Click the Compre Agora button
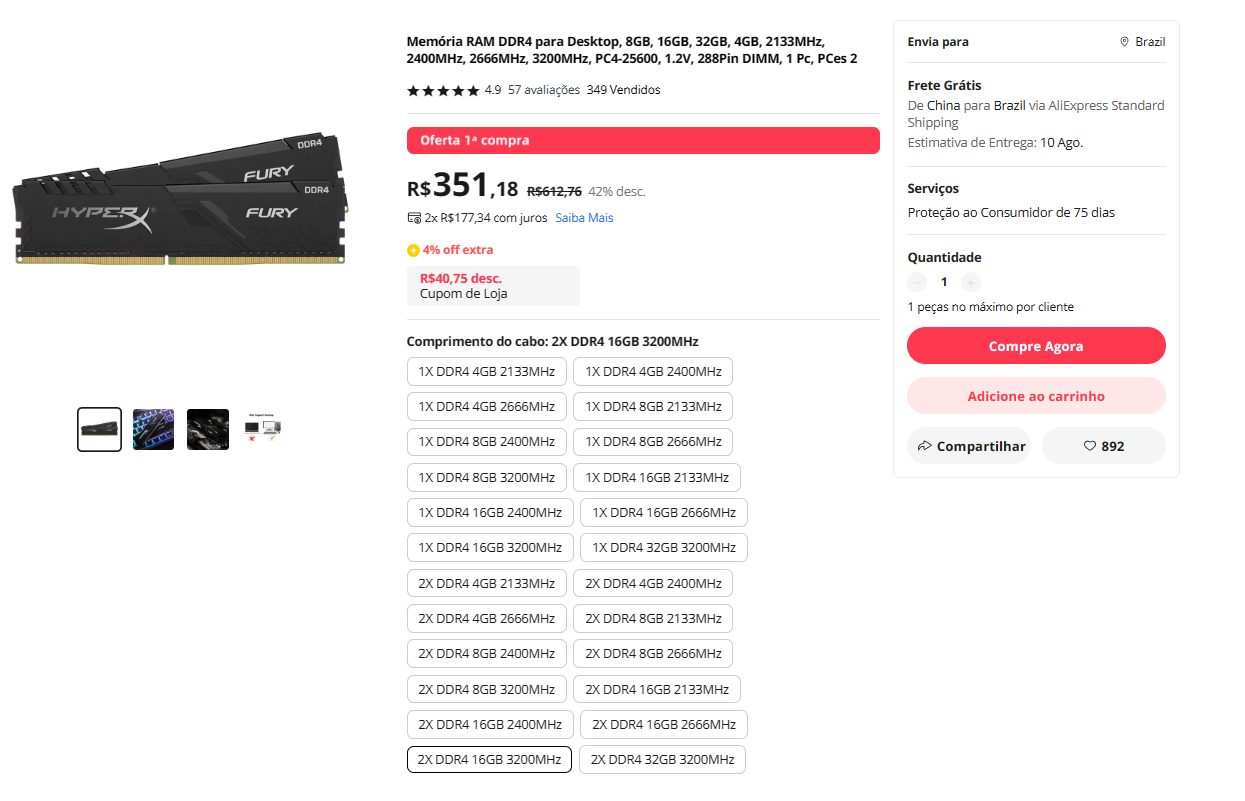Screen dimensions: 1245x801 [1036, 346]
